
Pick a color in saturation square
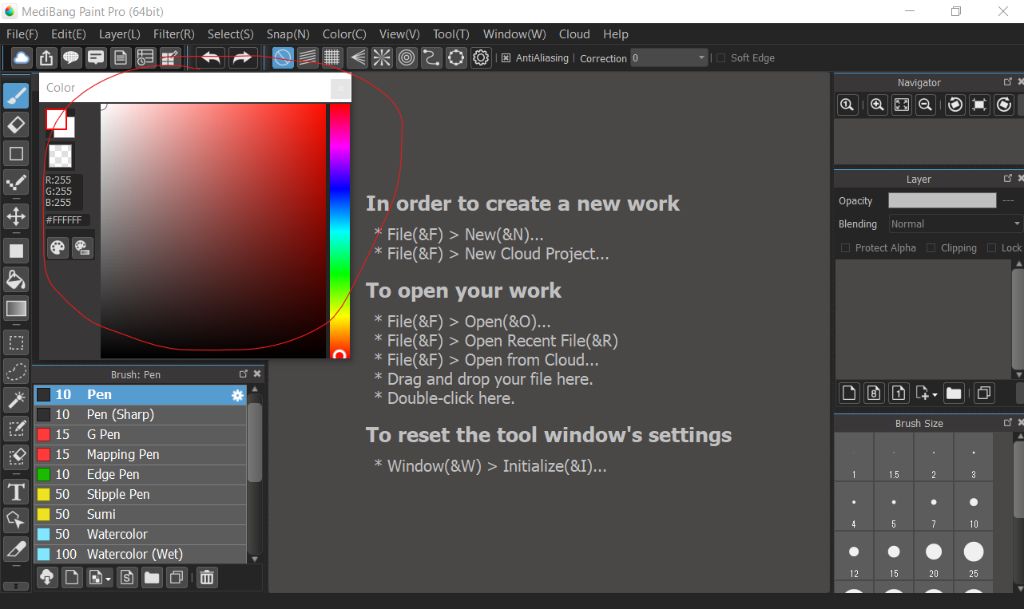click(214, 230)
